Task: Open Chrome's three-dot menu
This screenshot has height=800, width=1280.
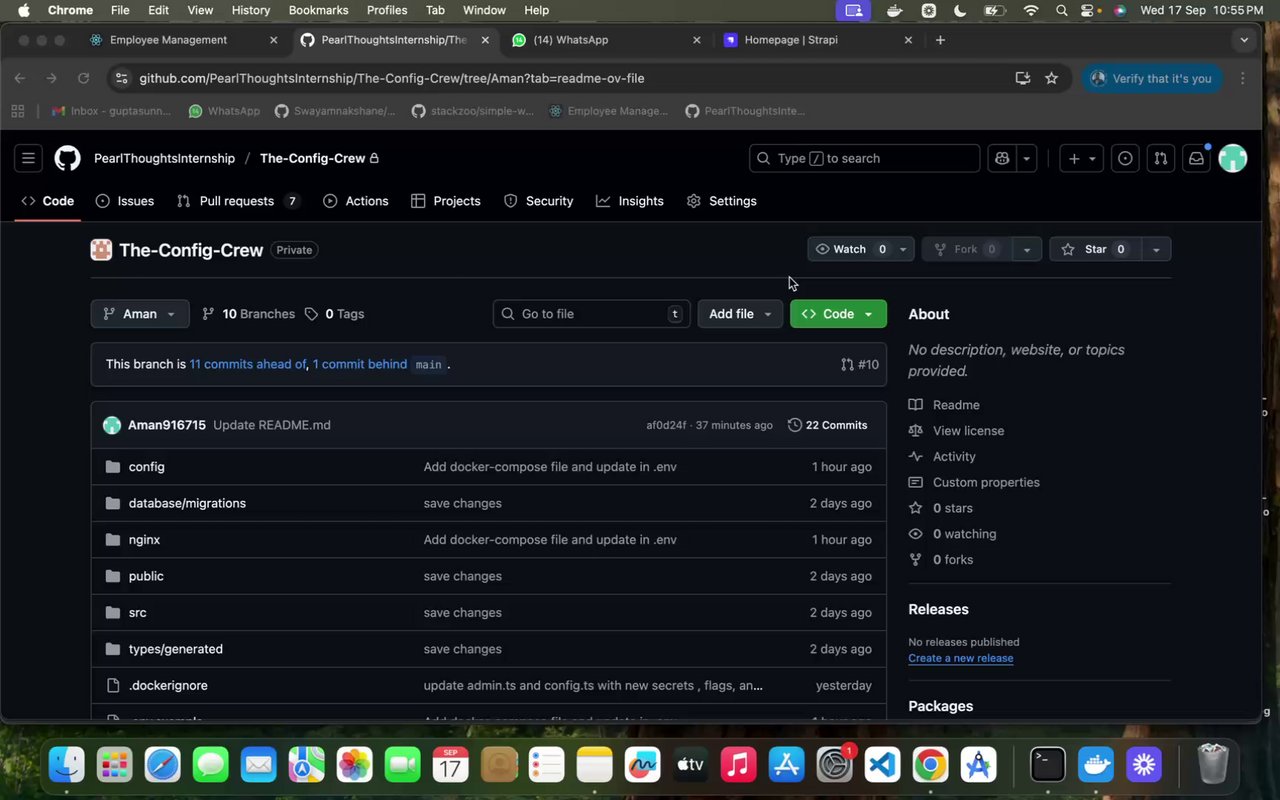Action: [x=1243, y=78]
